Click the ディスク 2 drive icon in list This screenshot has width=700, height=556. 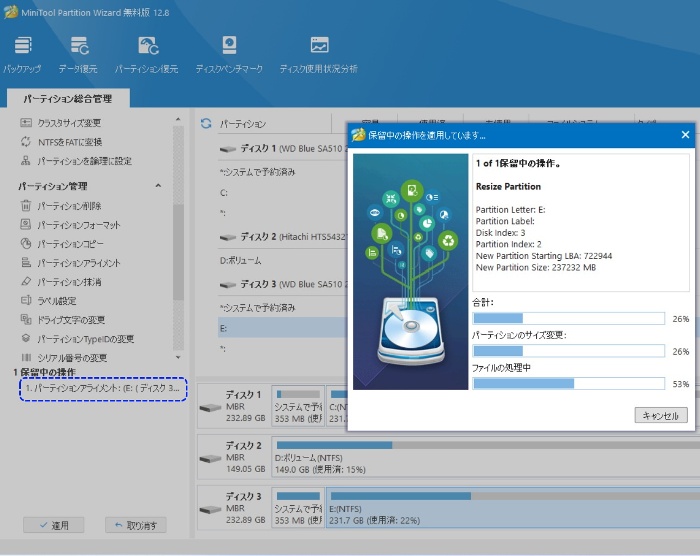(228, 238)
